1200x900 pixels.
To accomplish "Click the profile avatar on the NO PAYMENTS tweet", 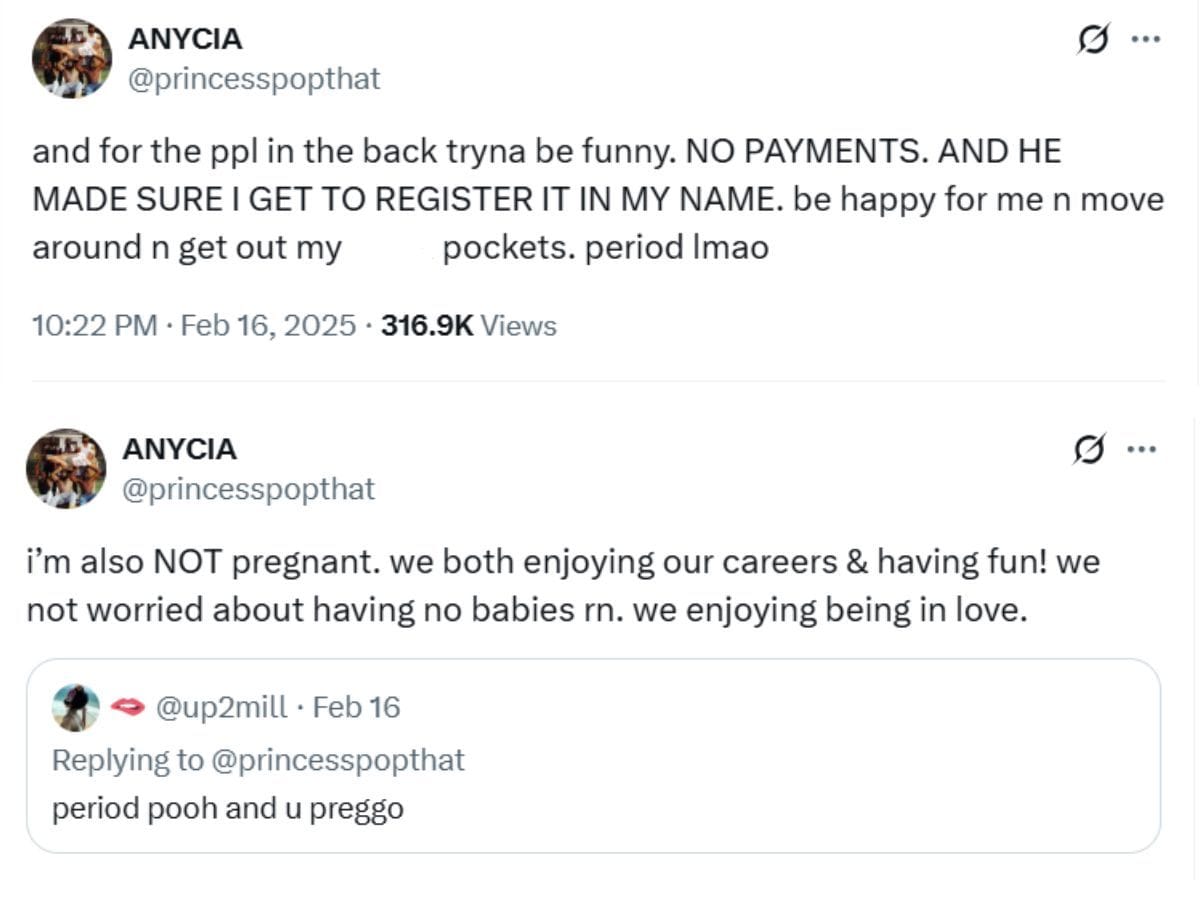I will click(x=71, y=58).
